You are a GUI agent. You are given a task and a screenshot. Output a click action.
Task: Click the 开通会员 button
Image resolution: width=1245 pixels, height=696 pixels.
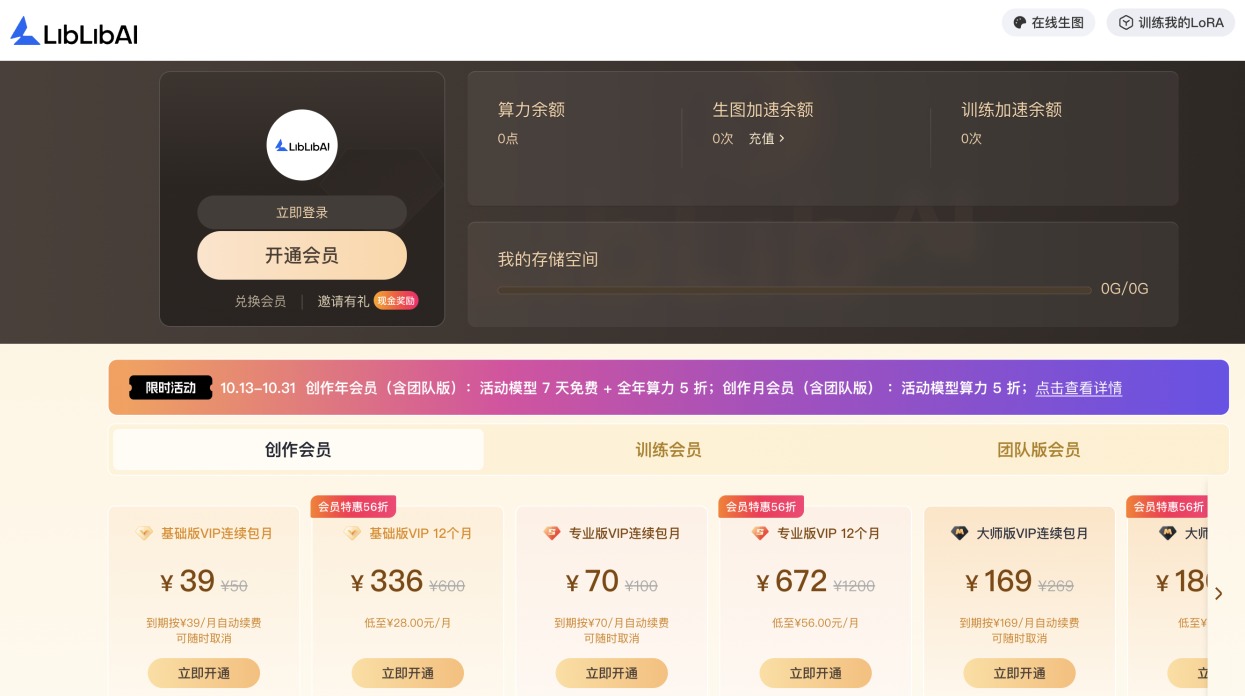pos(302,256)
